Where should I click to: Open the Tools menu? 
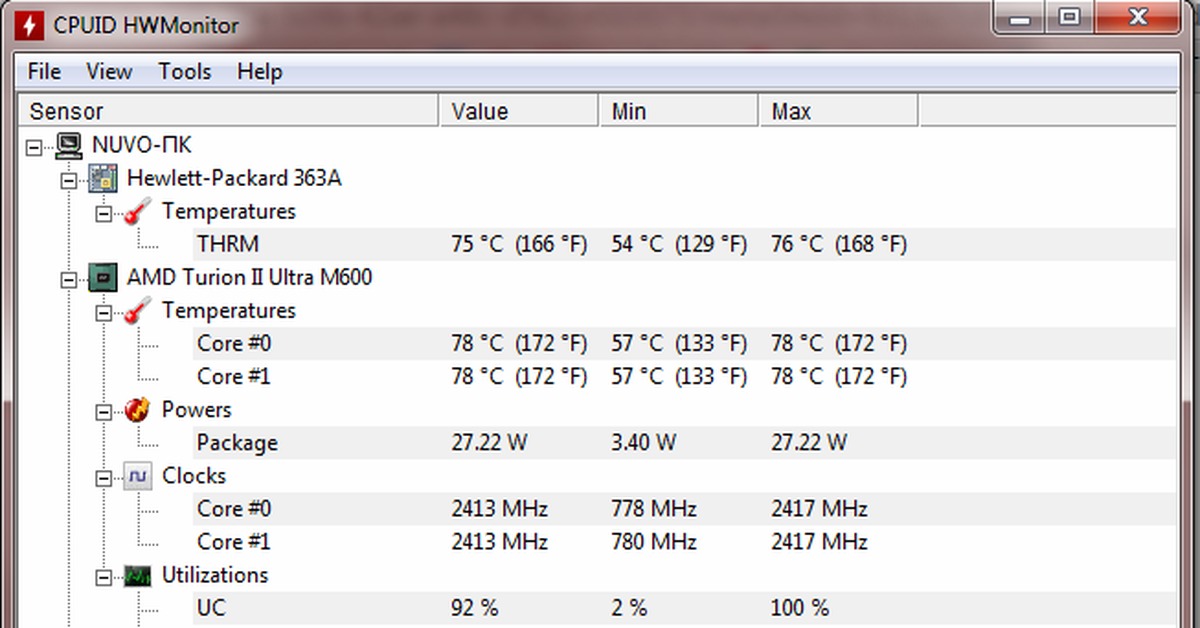[184, 72]
